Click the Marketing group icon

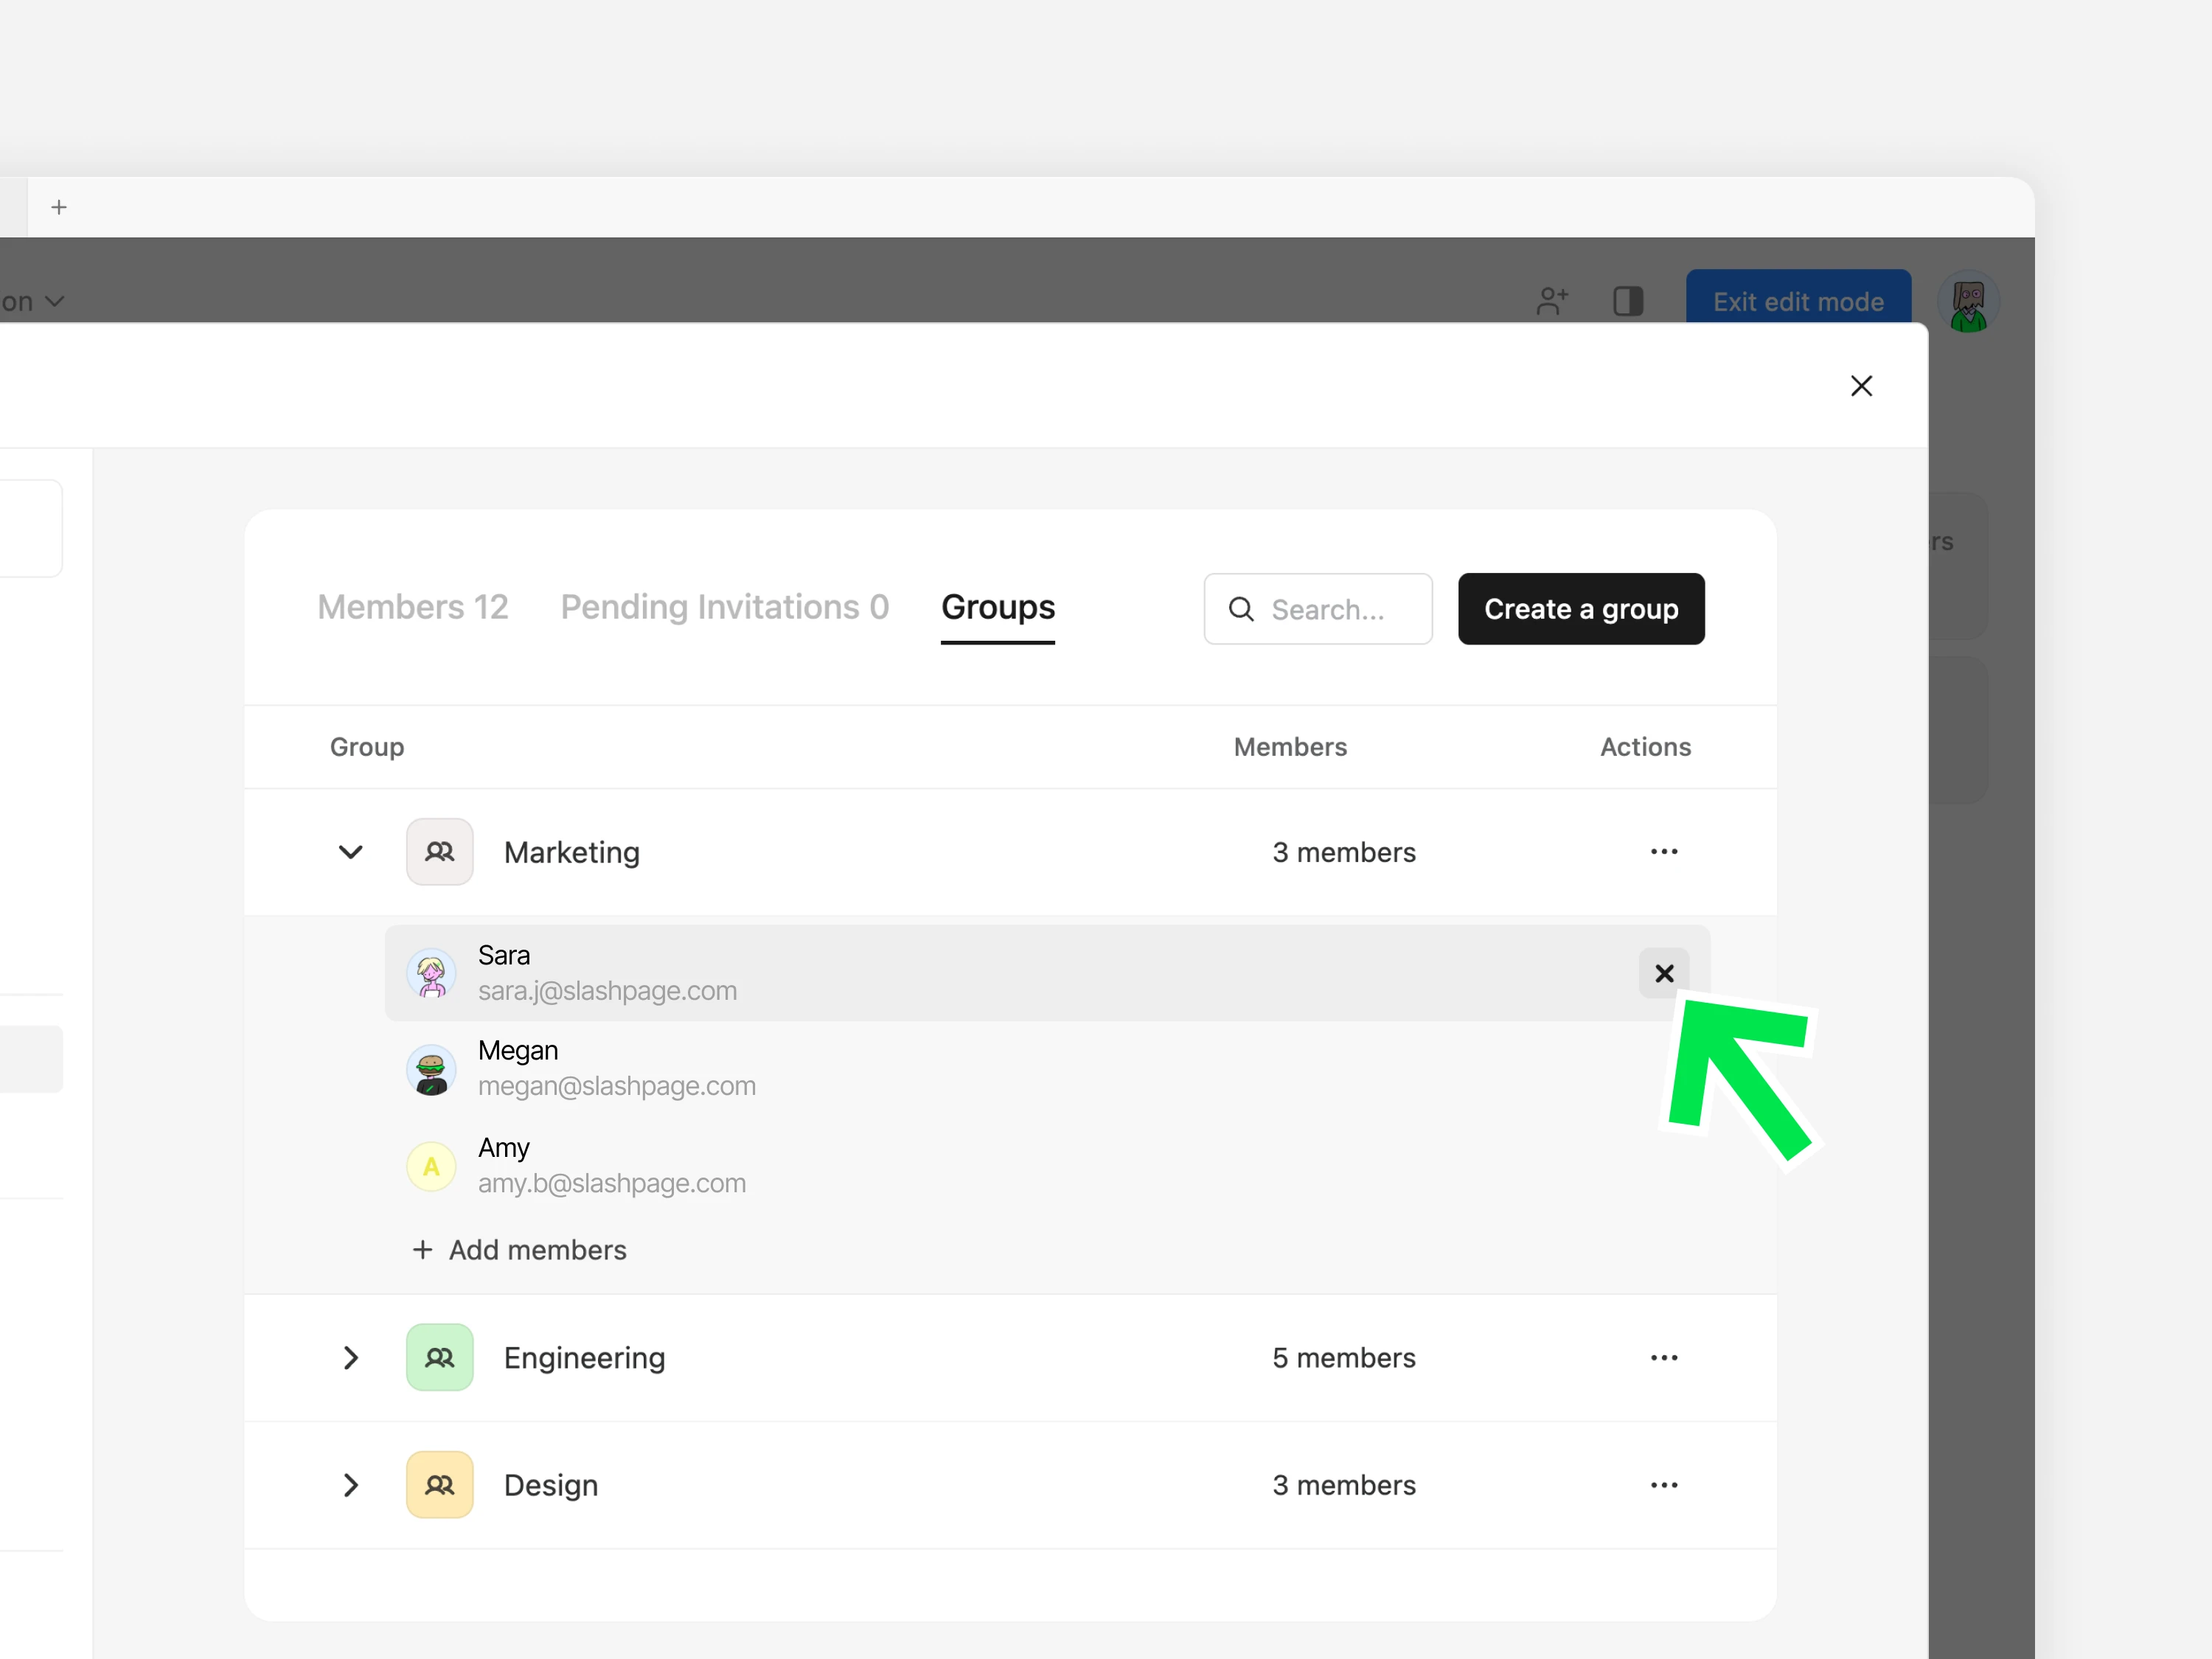point(439,852)
